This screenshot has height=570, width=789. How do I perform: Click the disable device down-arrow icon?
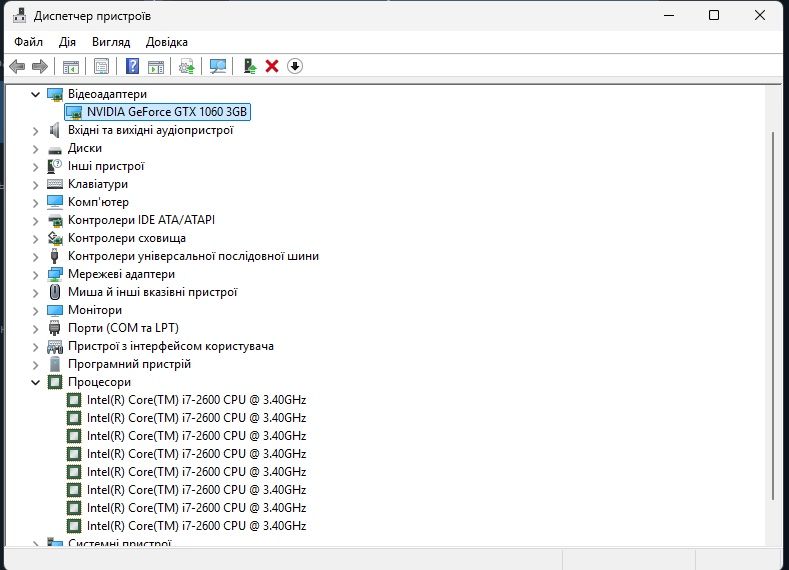[295, 66]
